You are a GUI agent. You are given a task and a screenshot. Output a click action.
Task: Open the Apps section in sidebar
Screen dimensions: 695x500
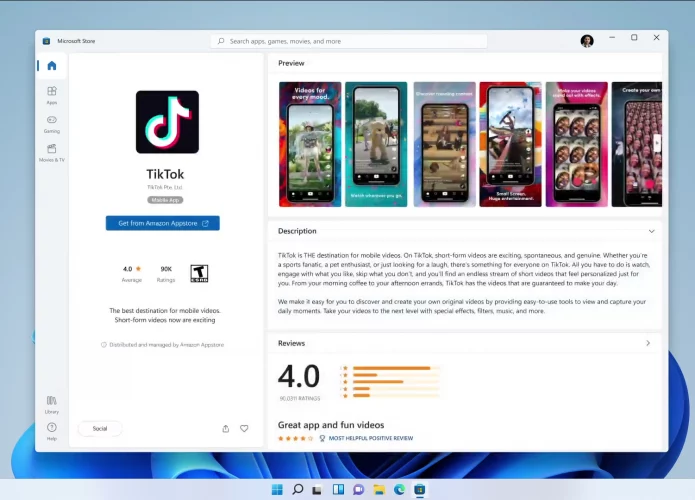pos(52,95)
